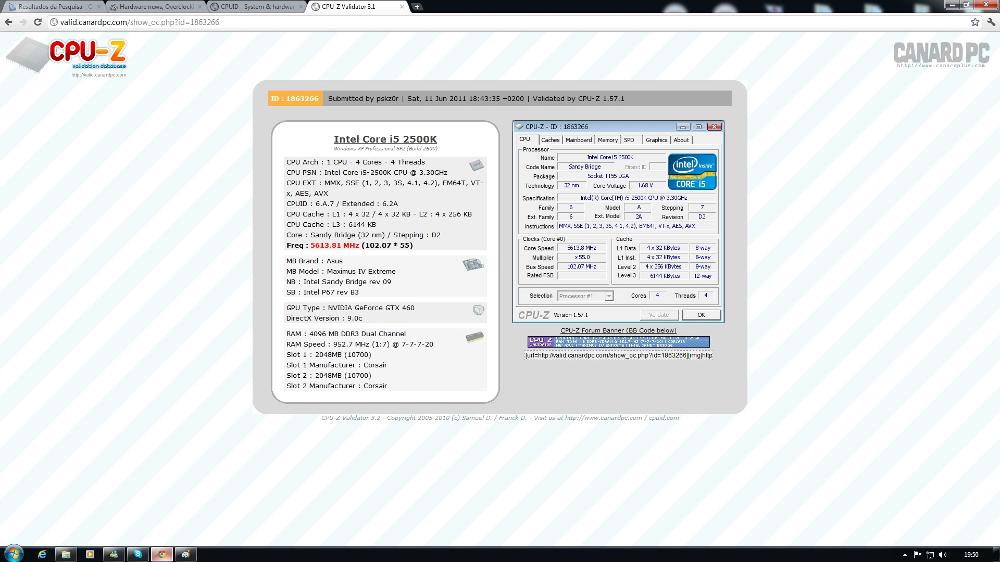Click the www.canardpc.com footer link
Screen dimensions: 1000x562
pos(603,418)
